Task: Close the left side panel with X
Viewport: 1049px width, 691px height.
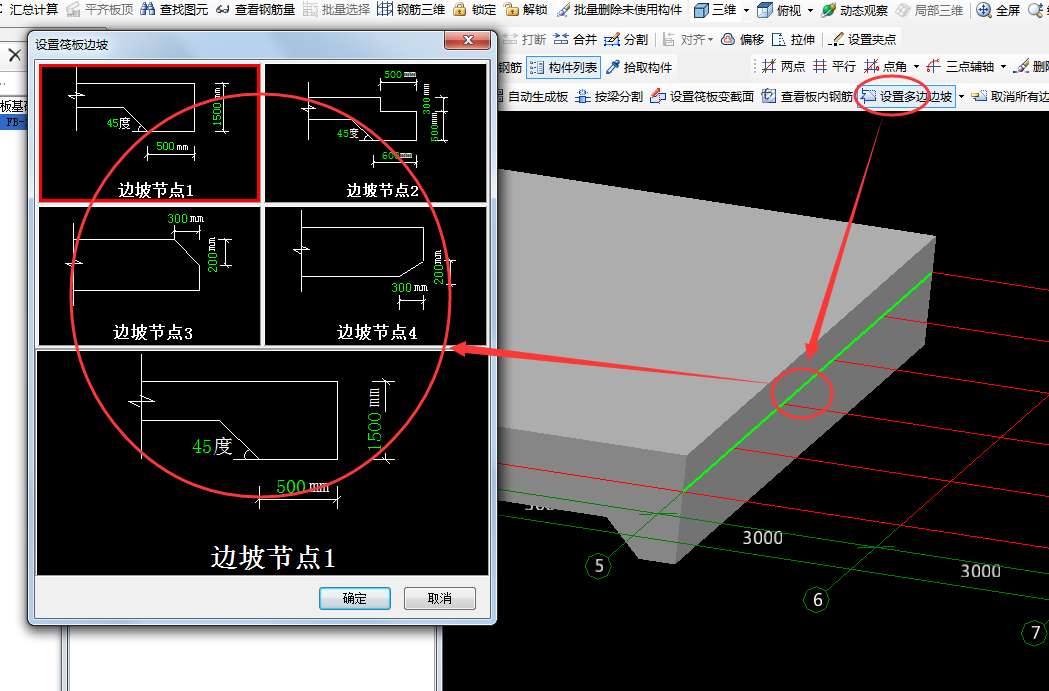Action: pos(15,56)
